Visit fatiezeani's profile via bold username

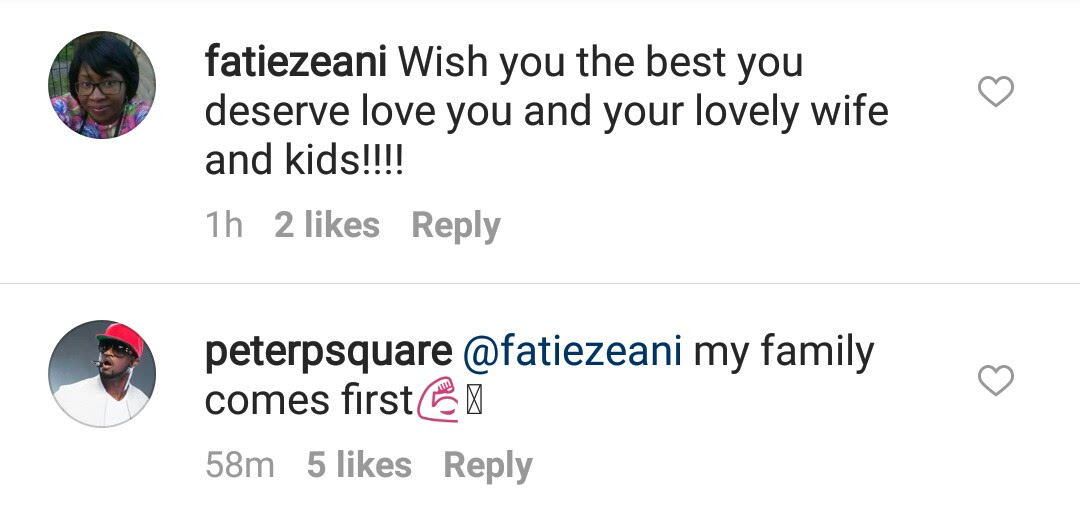tap(295, 62)
